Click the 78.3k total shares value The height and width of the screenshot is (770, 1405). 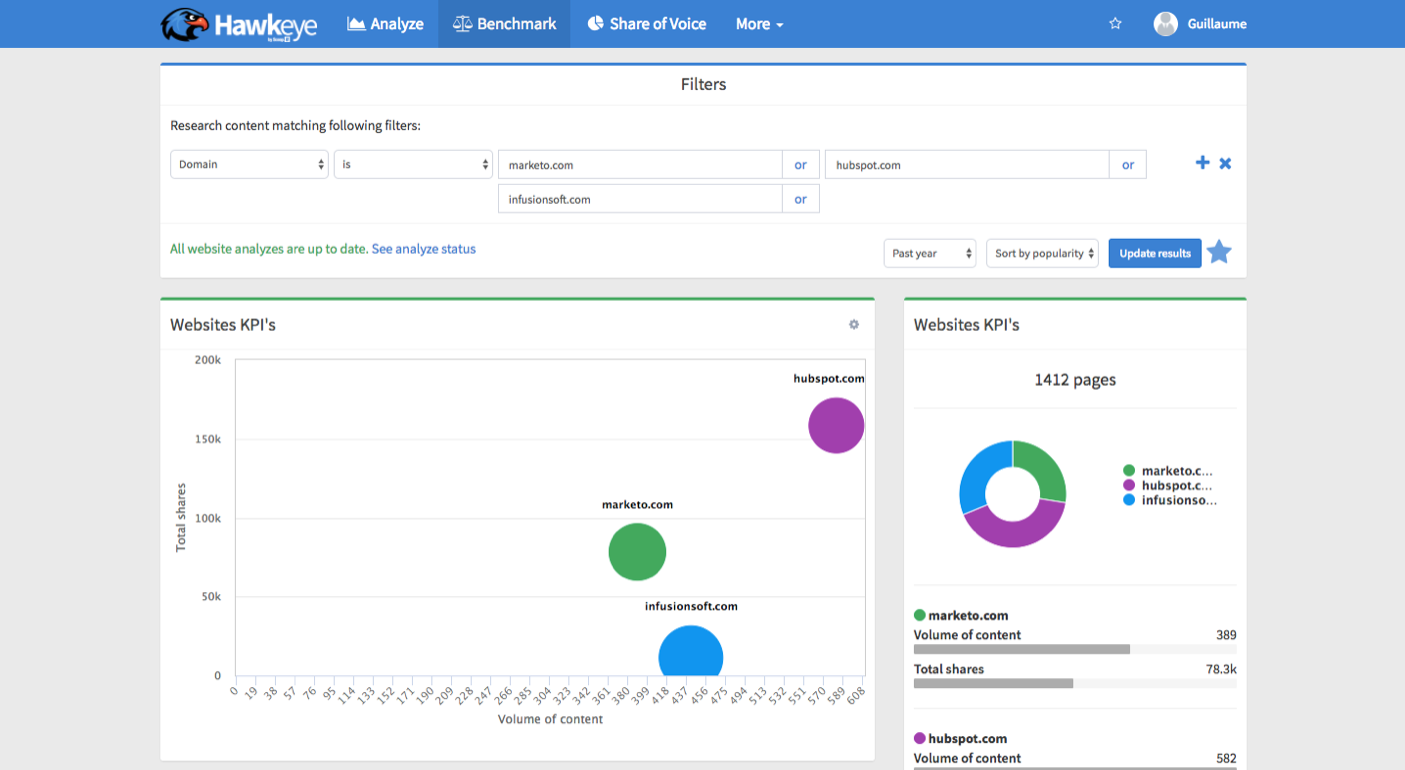click(1221, 669)
